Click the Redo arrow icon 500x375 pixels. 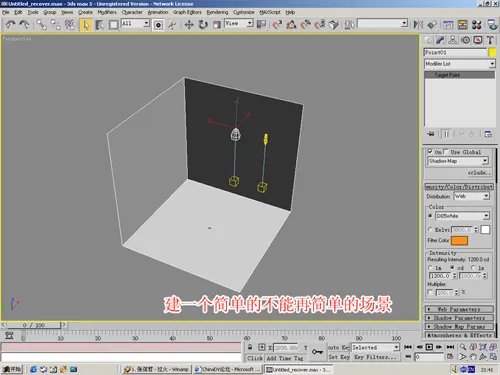[24, 24]
